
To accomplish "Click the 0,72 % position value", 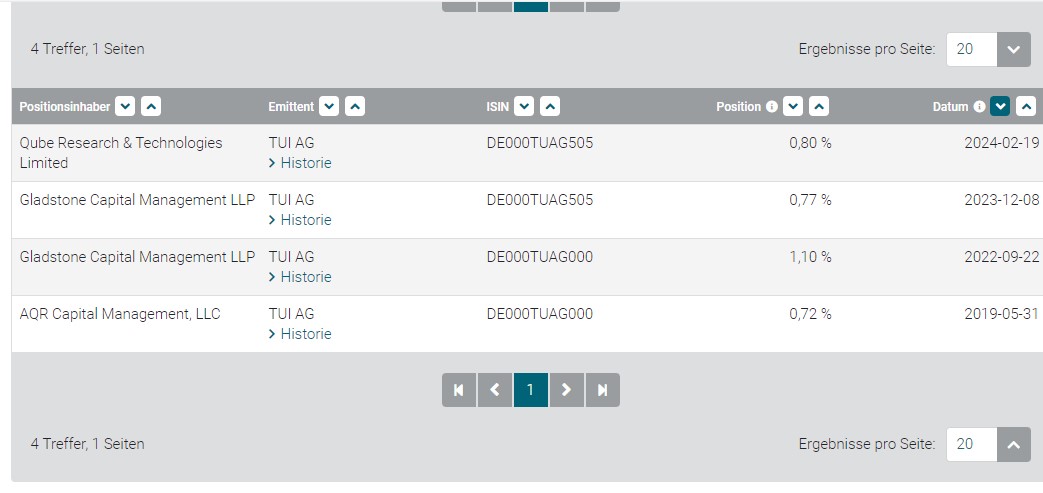I will [810, 314].
